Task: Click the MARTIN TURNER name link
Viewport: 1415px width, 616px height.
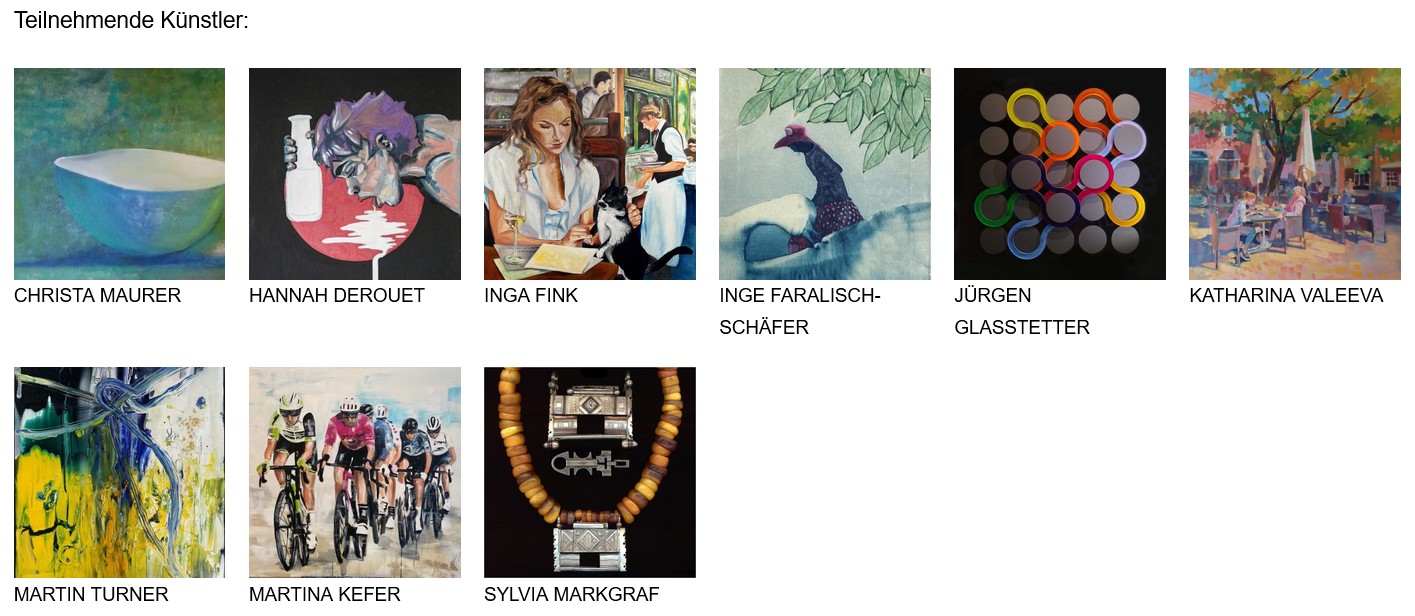Action: tap(91, 595)
